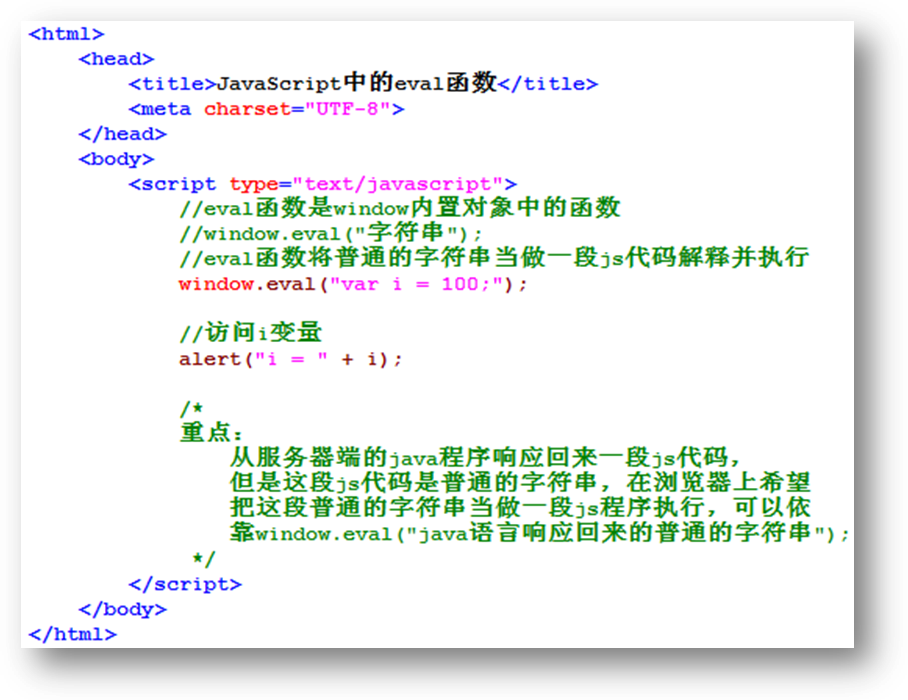Click the title text 'JavaScript中的eval函数'

(357, 84)
